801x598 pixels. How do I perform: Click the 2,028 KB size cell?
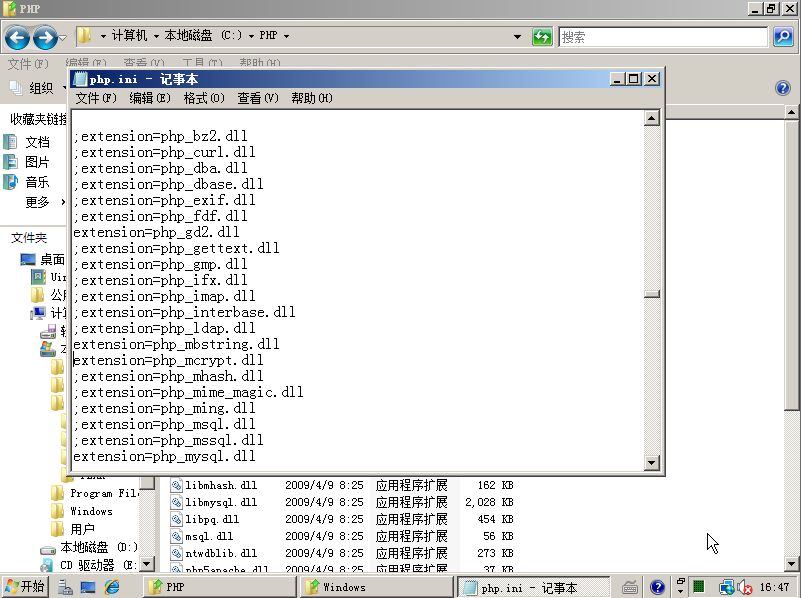click(x=489, y=502)
